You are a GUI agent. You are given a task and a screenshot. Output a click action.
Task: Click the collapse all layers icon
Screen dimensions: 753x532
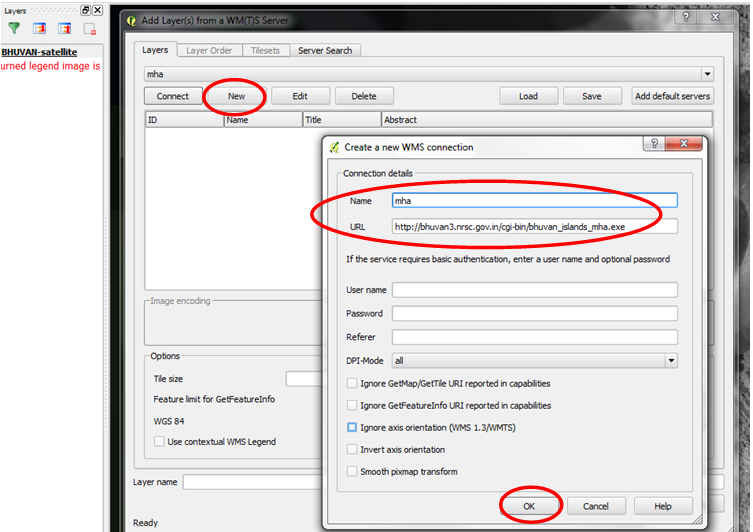[x=64, y=28]
